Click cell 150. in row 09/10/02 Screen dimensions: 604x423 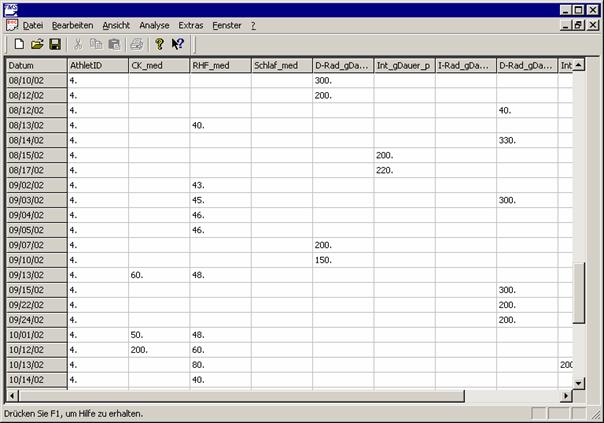coord(343,260)
